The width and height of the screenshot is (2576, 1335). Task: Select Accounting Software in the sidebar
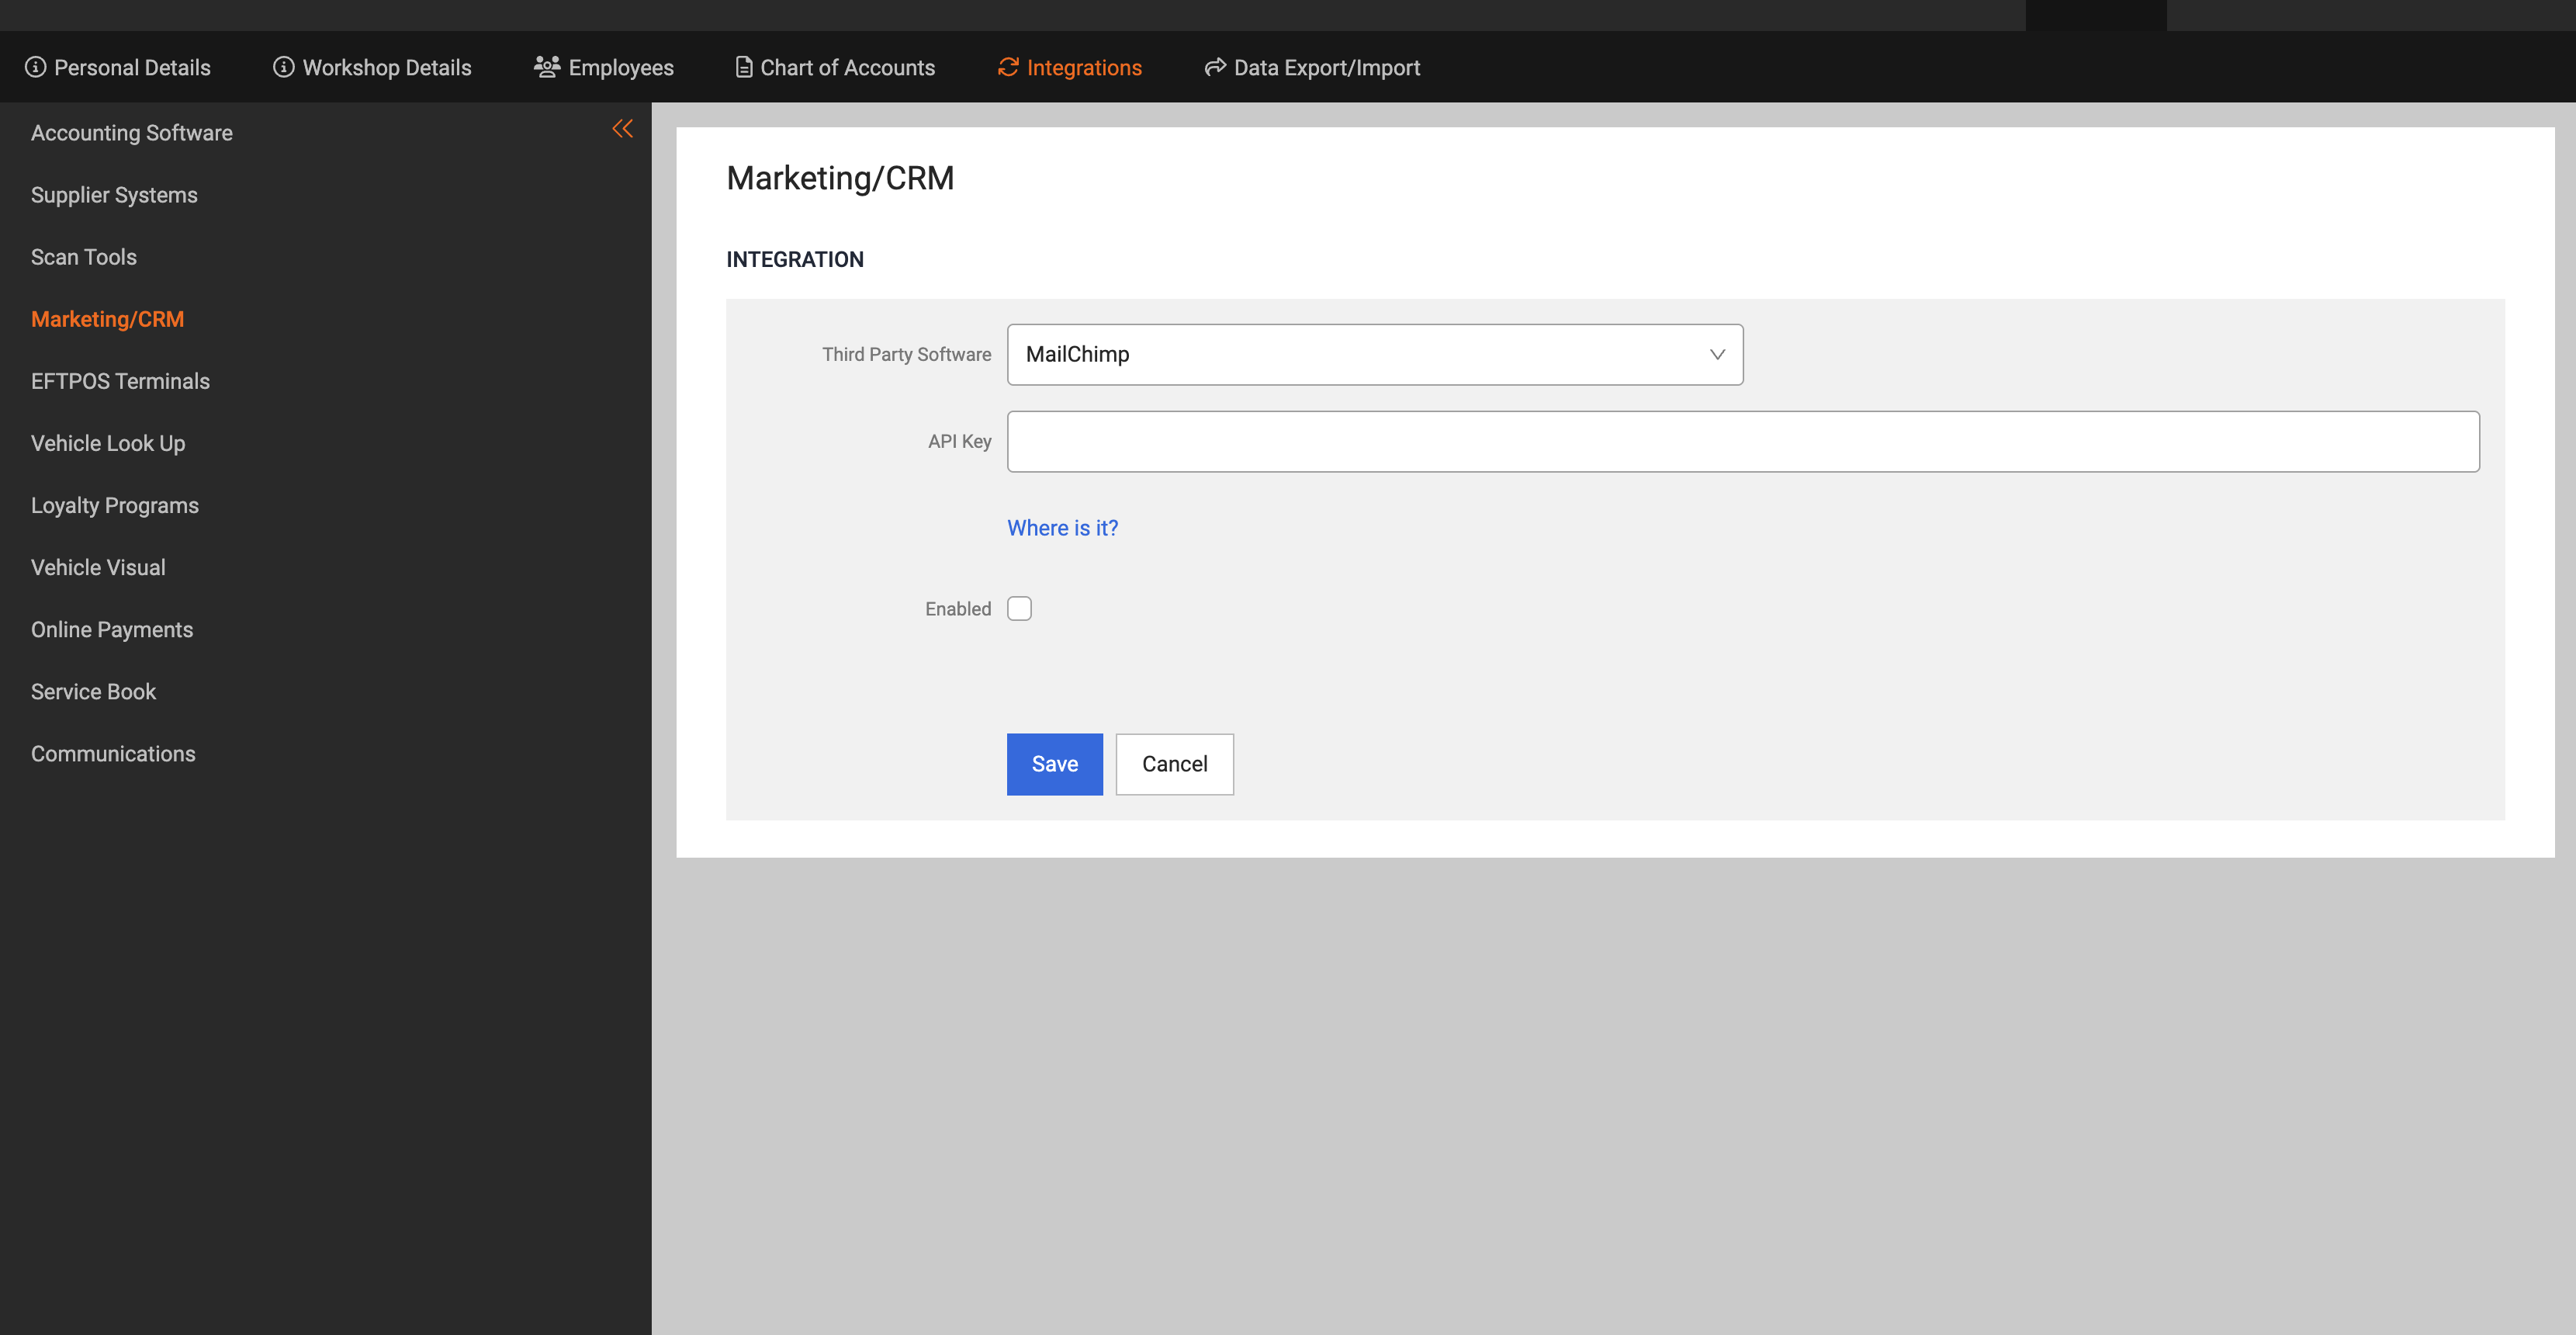coord(132,133)
